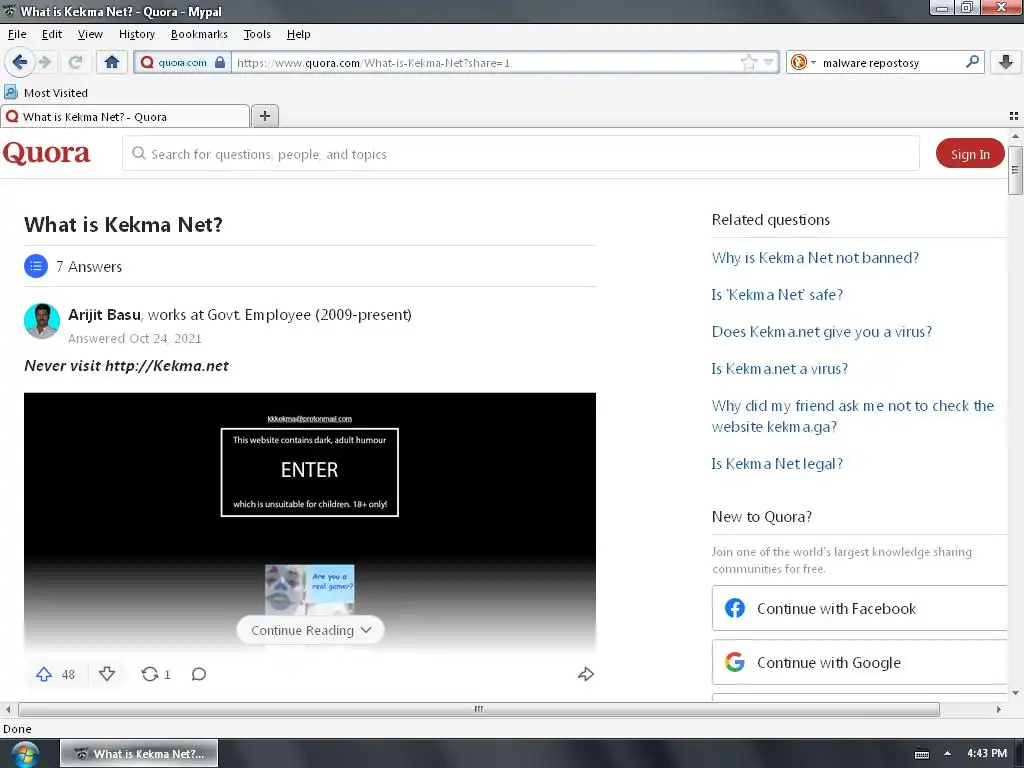Open "Is 'Kekma Net' safe?" question

pyautogui.click(x=777, y=295)
